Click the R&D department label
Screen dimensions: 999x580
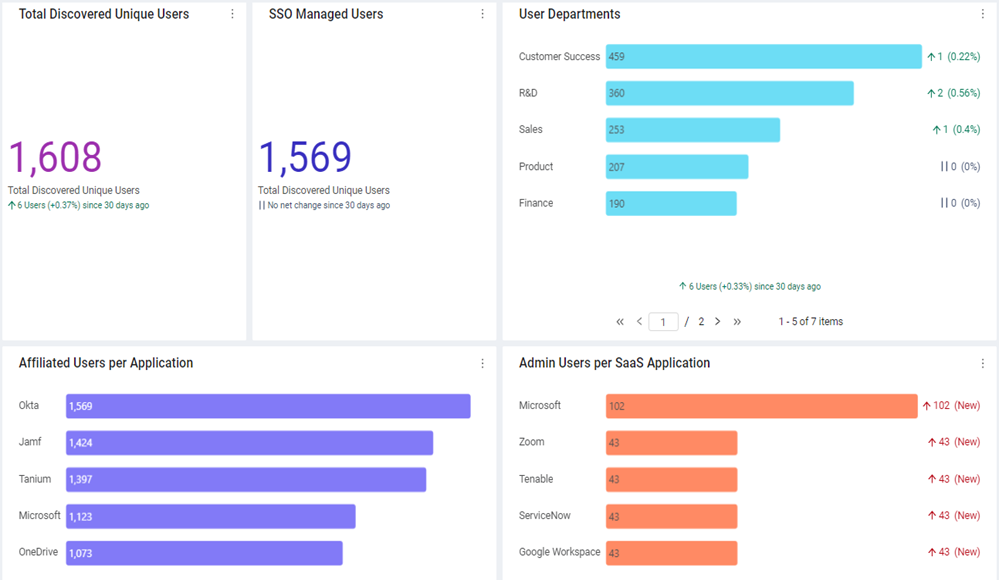point(528,93)
